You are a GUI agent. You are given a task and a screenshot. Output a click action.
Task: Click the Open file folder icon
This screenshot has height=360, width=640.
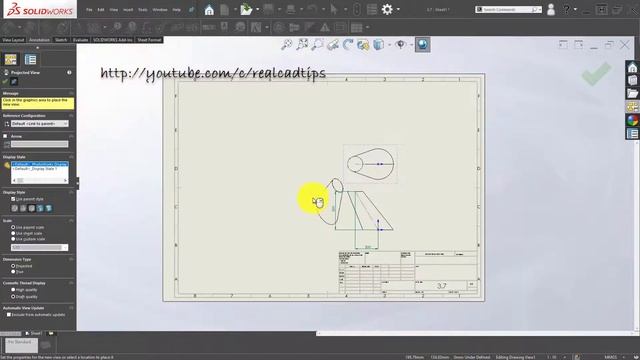pos(246,9)
